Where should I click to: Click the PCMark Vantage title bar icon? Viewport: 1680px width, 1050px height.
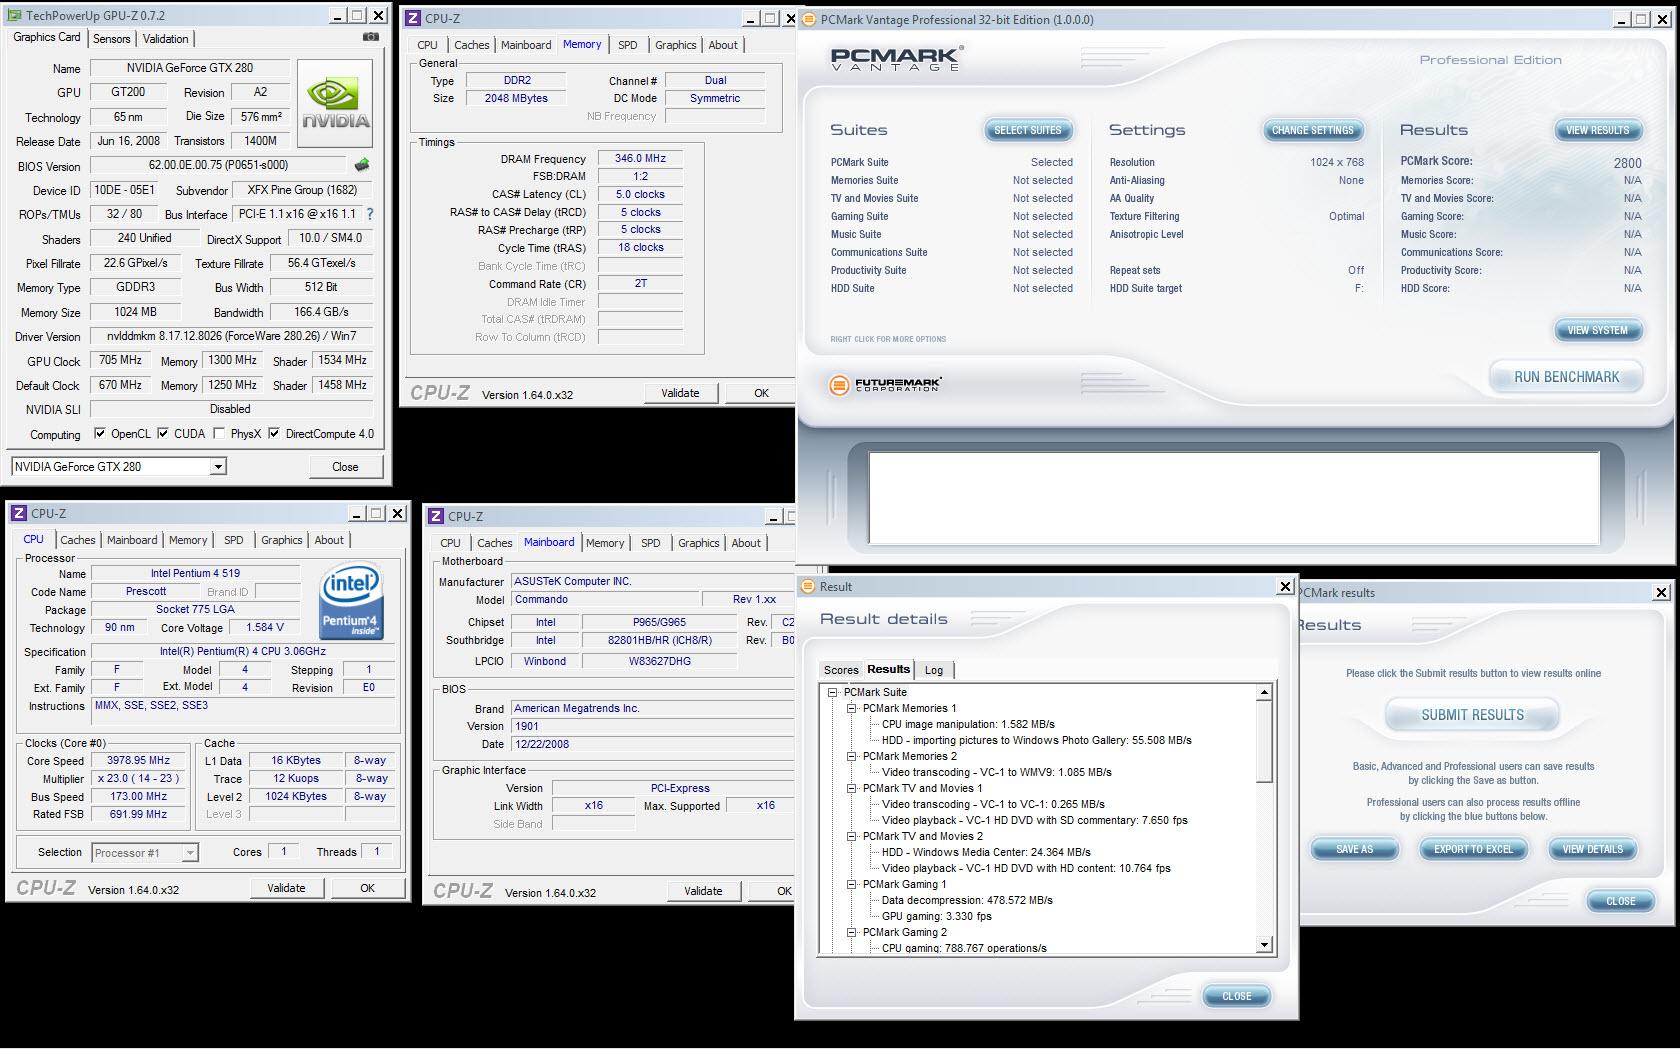pos(808,19)
